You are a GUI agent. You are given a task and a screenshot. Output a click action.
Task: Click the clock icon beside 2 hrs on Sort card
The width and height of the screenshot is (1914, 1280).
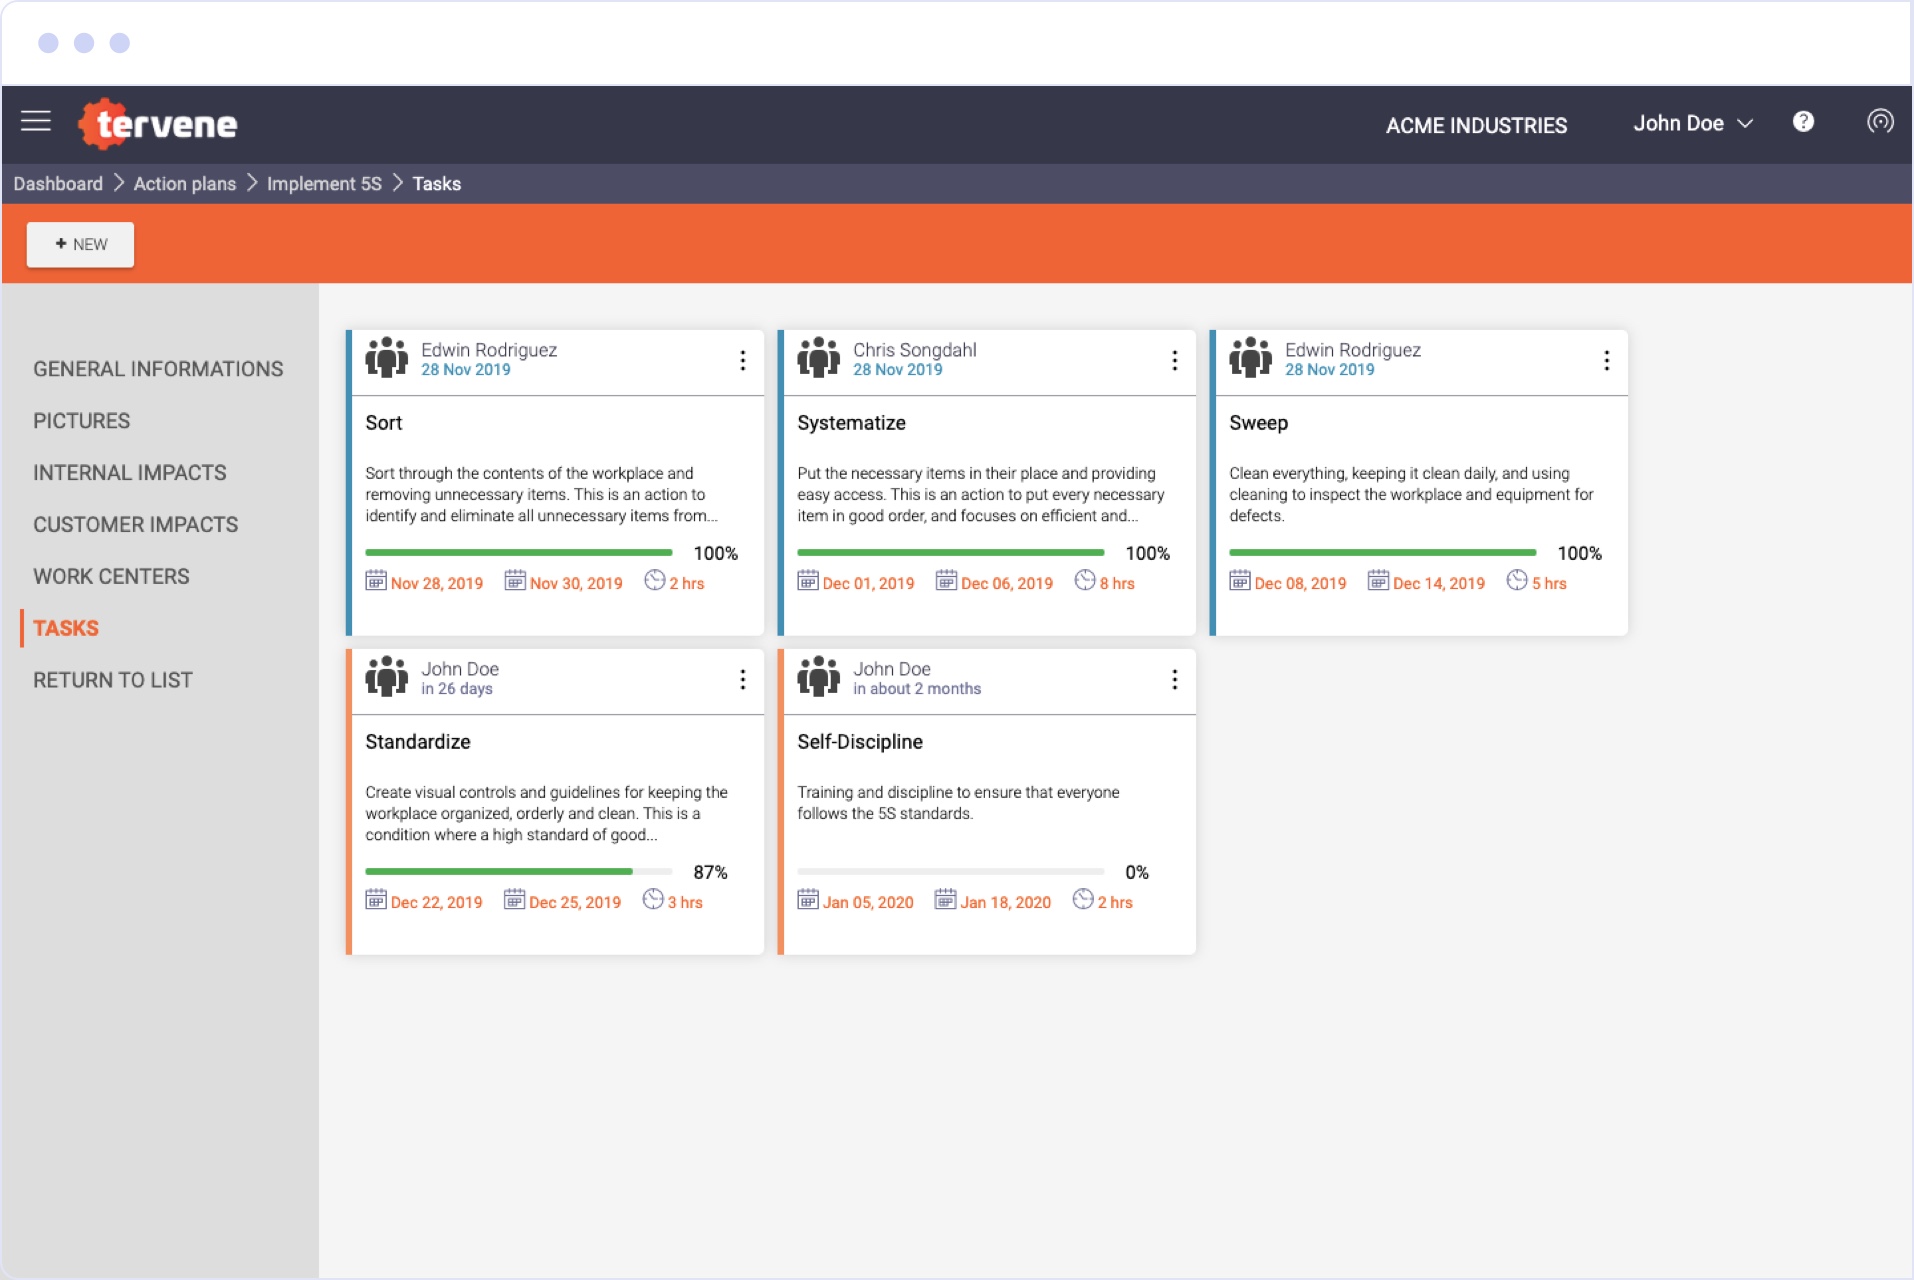(x=655, y=580)
